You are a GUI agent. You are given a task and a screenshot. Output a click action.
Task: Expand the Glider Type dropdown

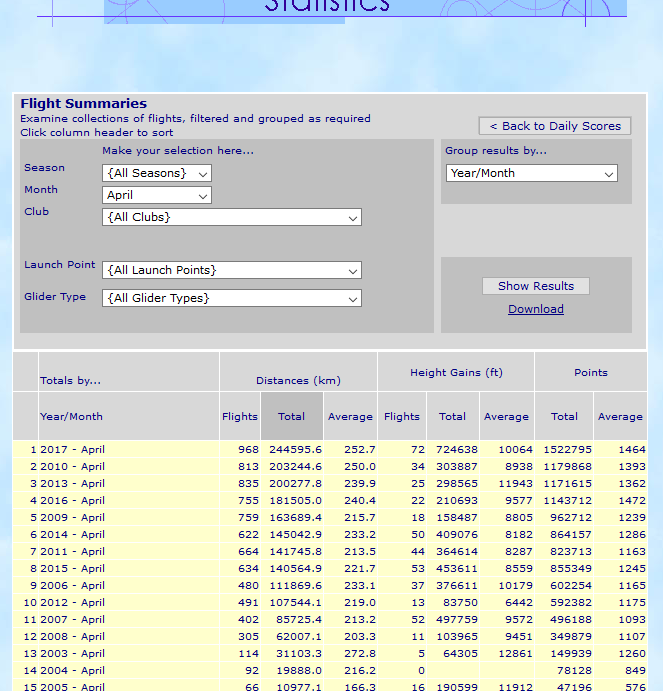tap(231, 298)
